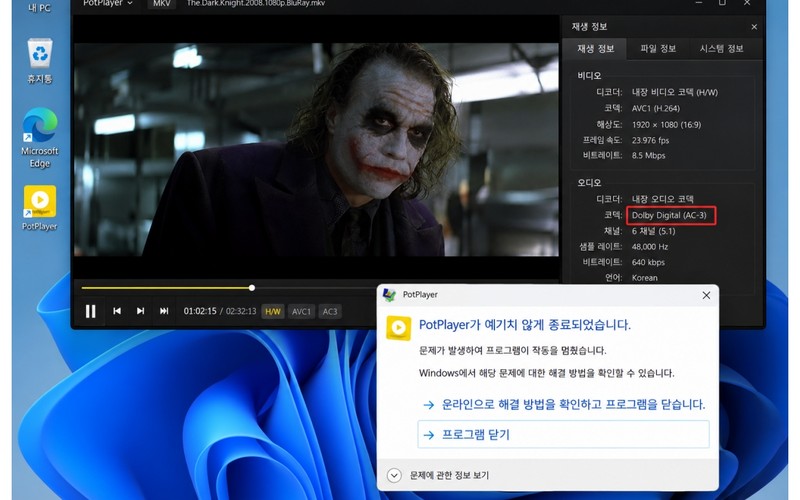Close the PotPlayer crash dialog
800x500 pixels.
706,295
